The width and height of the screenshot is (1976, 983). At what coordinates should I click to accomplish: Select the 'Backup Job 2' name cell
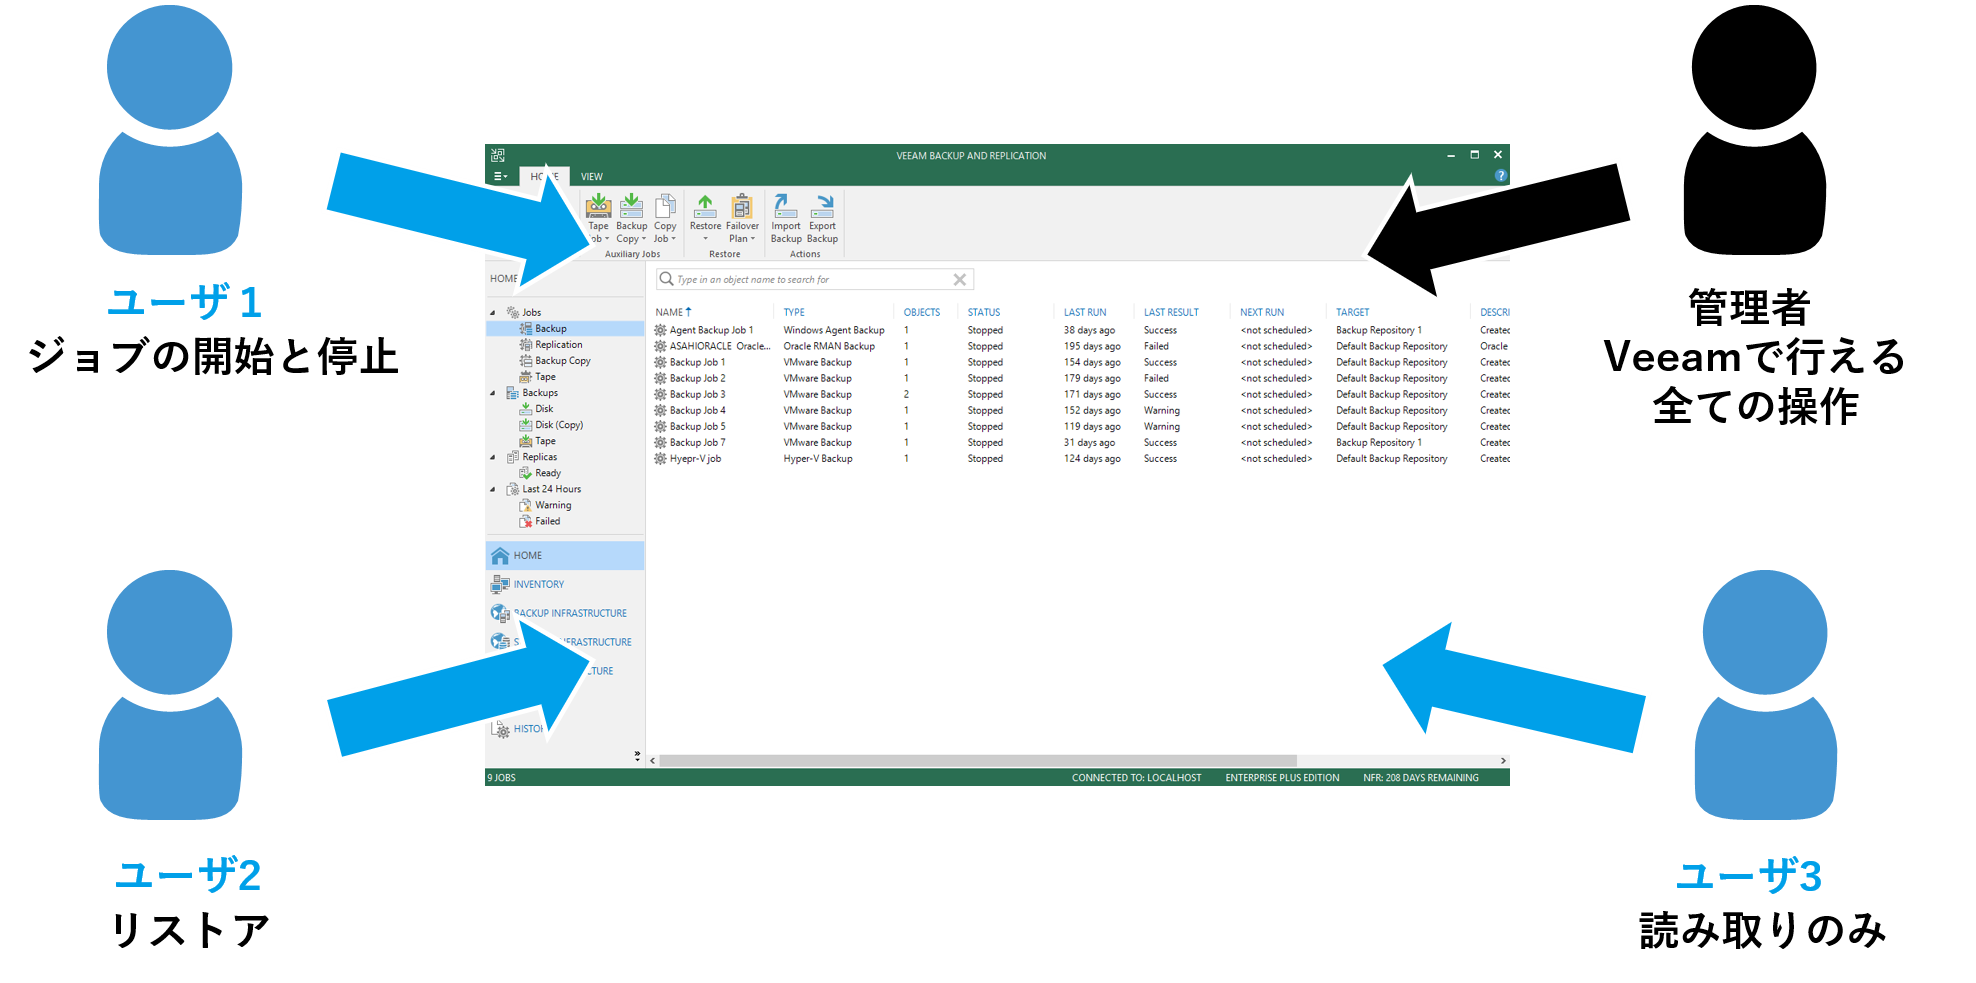698,378
